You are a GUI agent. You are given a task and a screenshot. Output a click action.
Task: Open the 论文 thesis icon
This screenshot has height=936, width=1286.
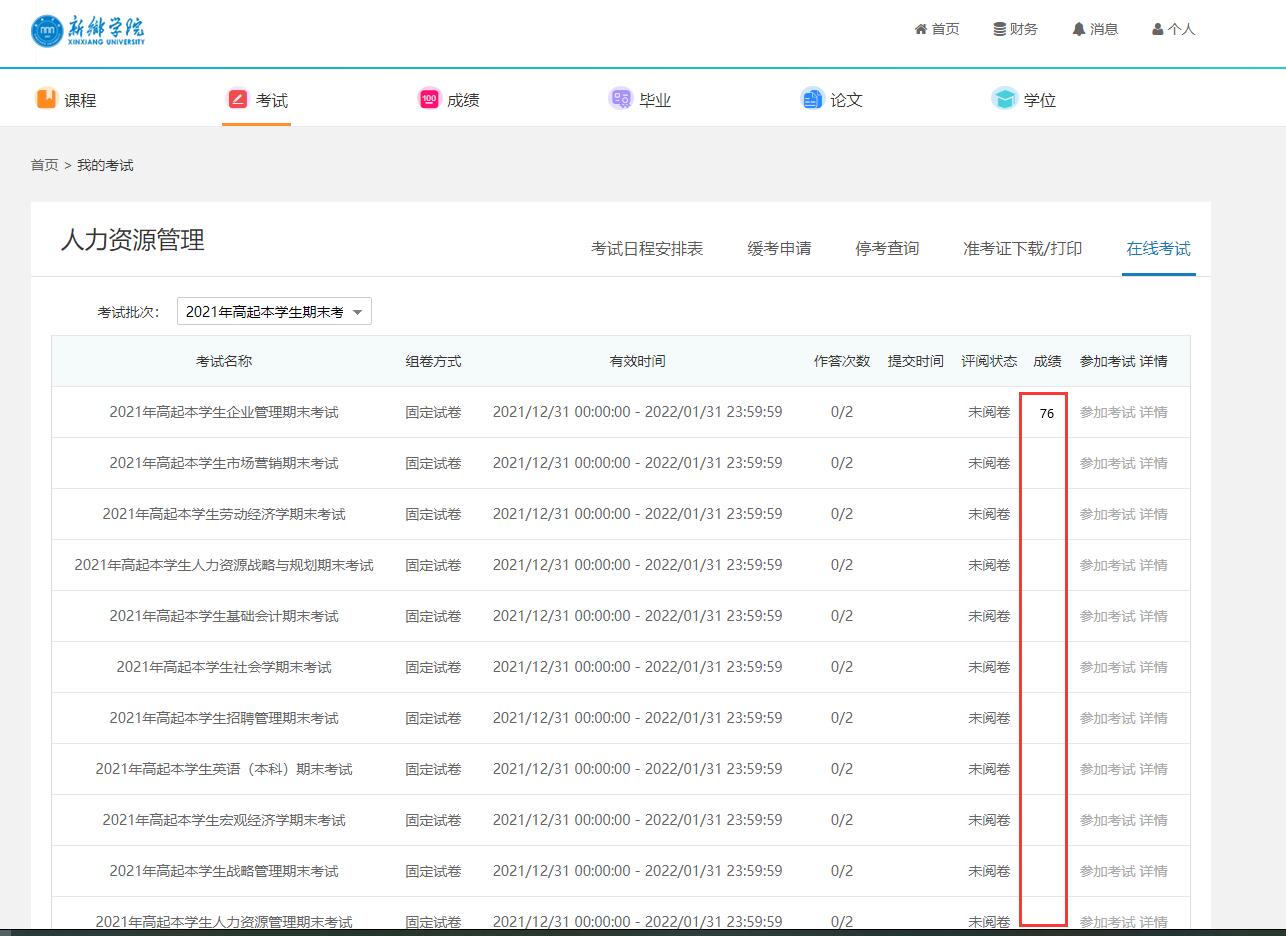pos(811,99)
